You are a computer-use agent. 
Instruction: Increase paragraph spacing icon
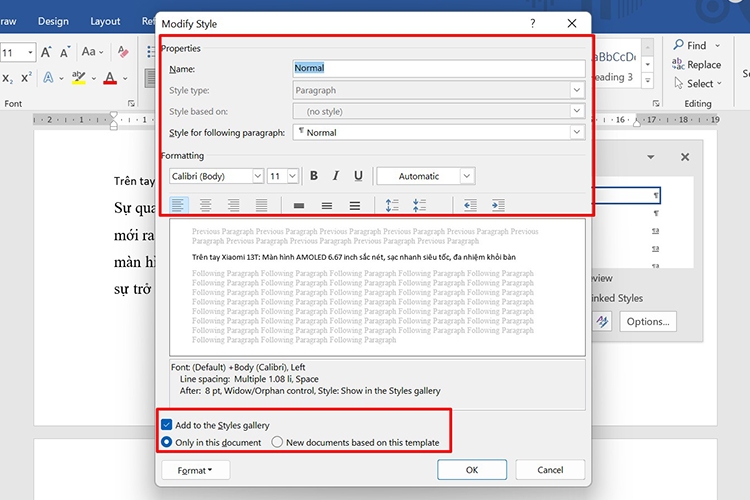(392, 206)
